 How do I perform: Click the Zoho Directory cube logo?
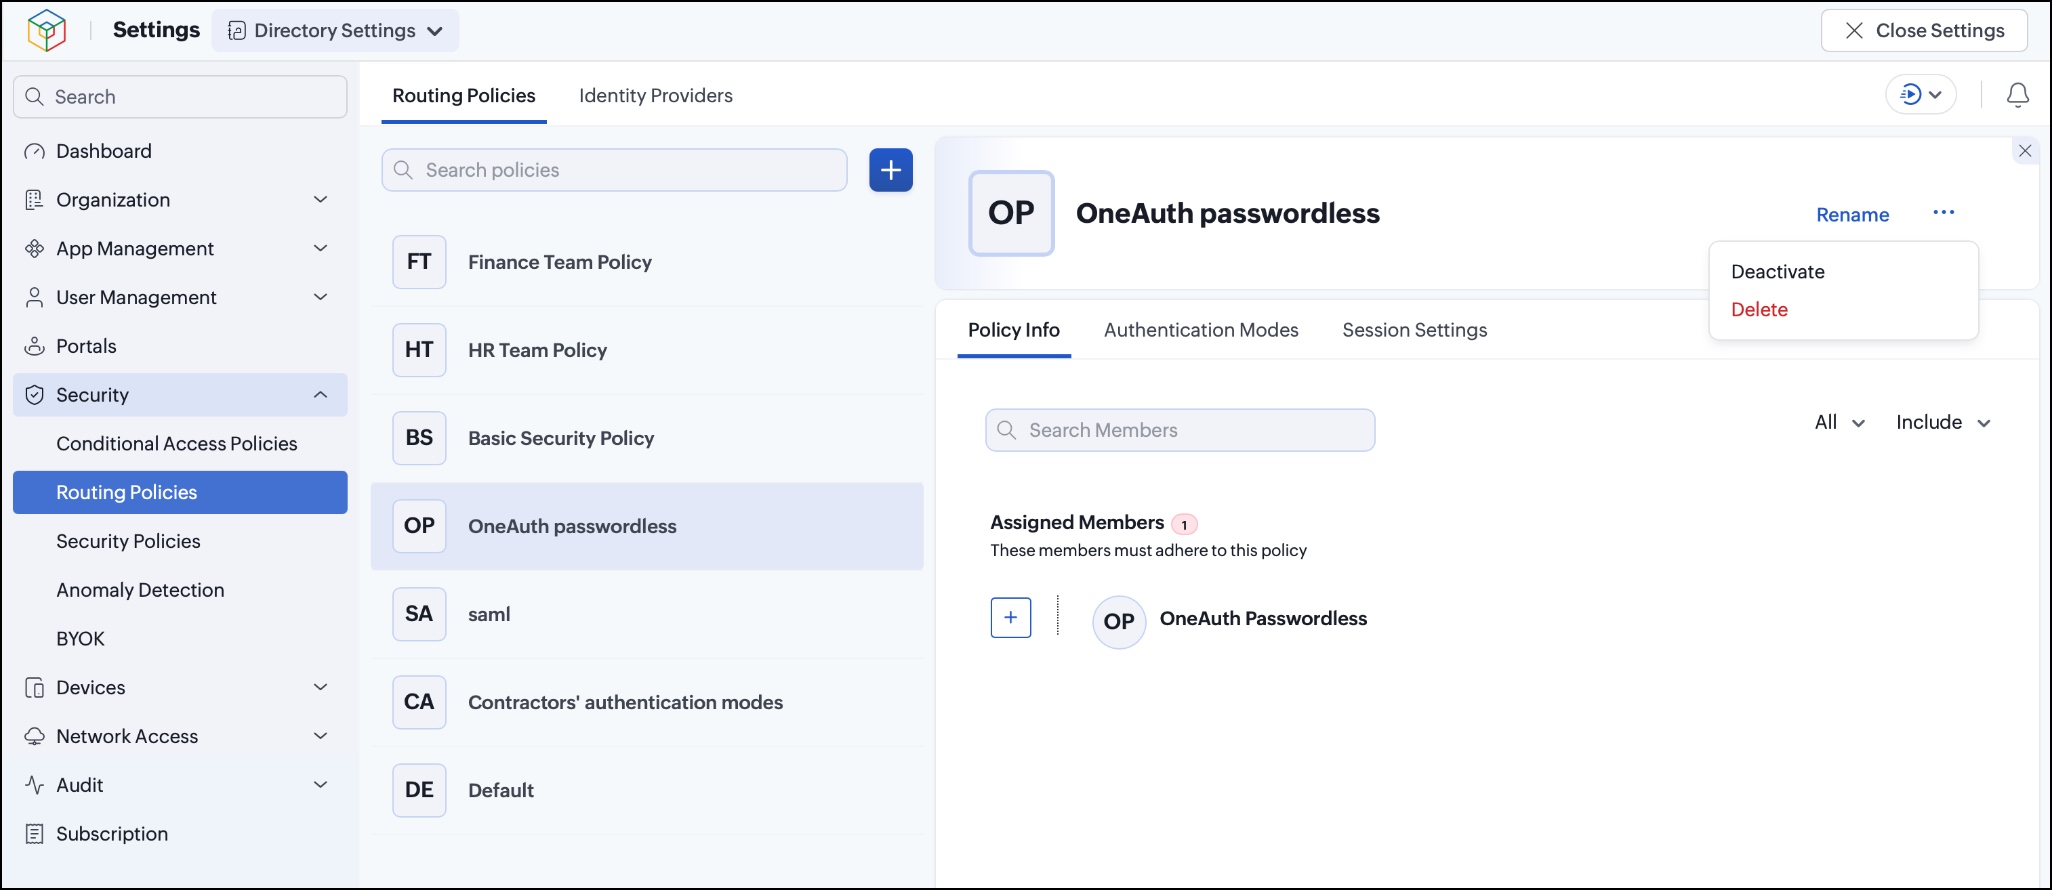pos(46,30)
